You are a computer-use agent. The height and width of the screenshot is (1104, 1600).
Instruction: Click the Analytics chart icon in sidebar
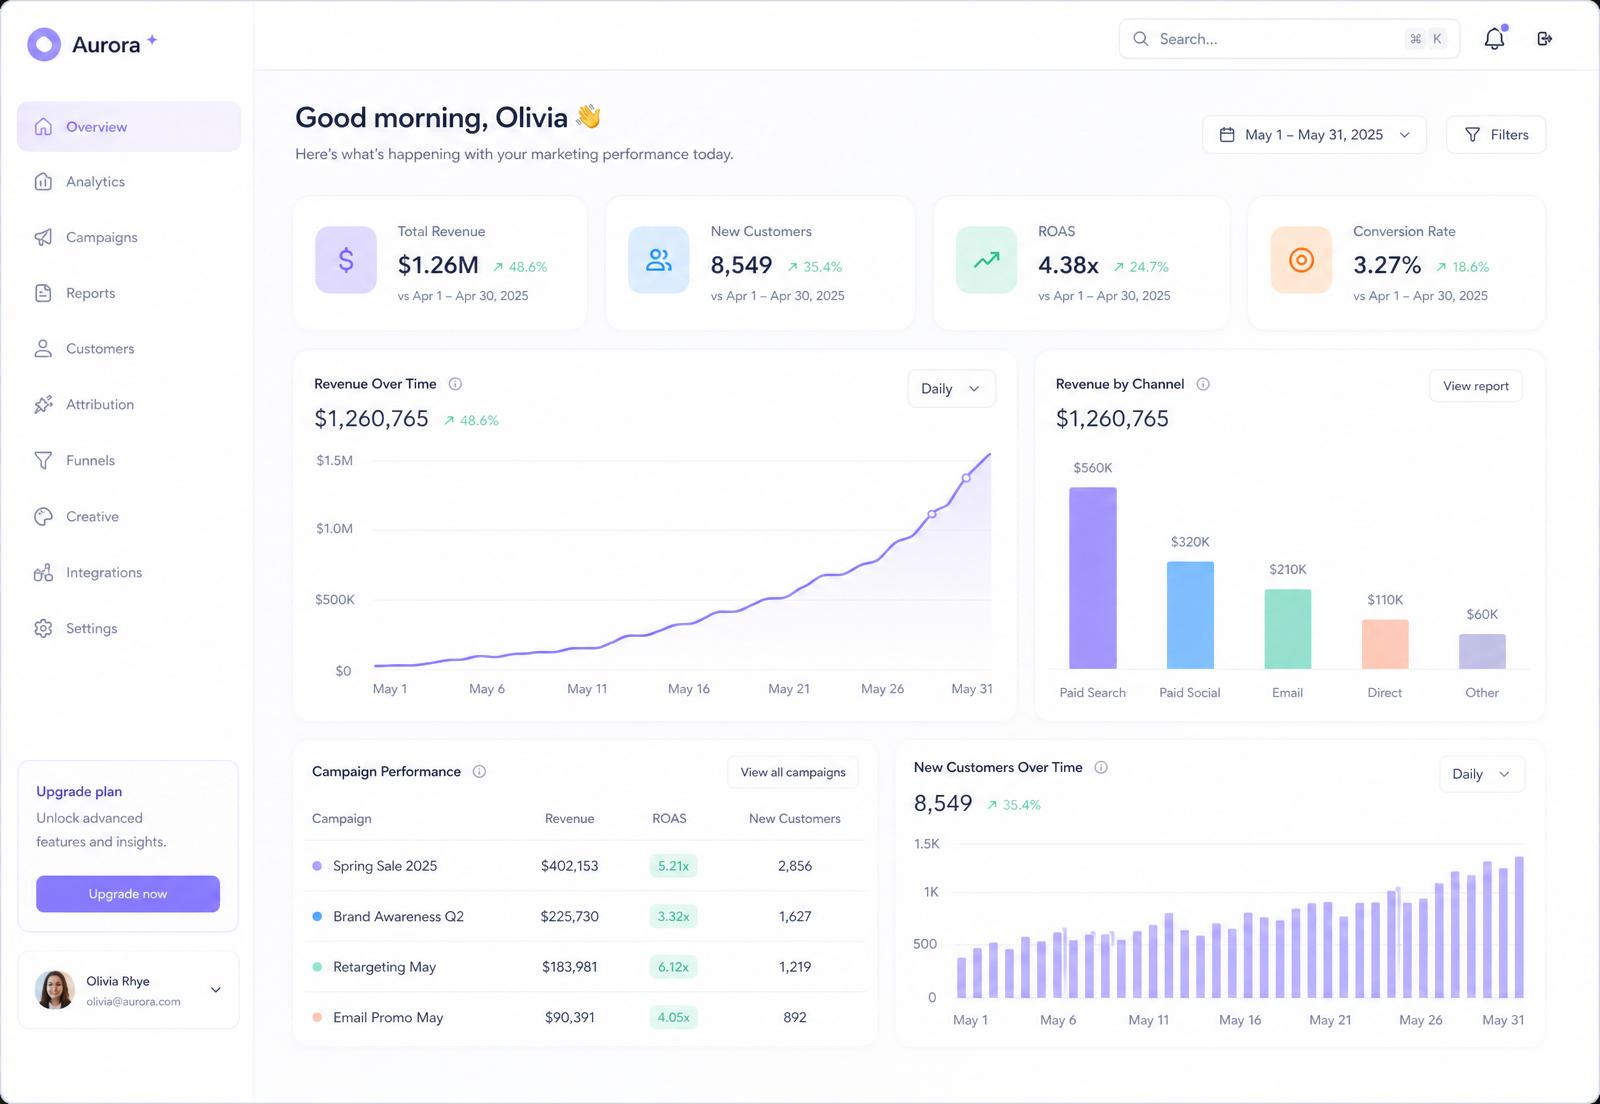coord(43,182)
